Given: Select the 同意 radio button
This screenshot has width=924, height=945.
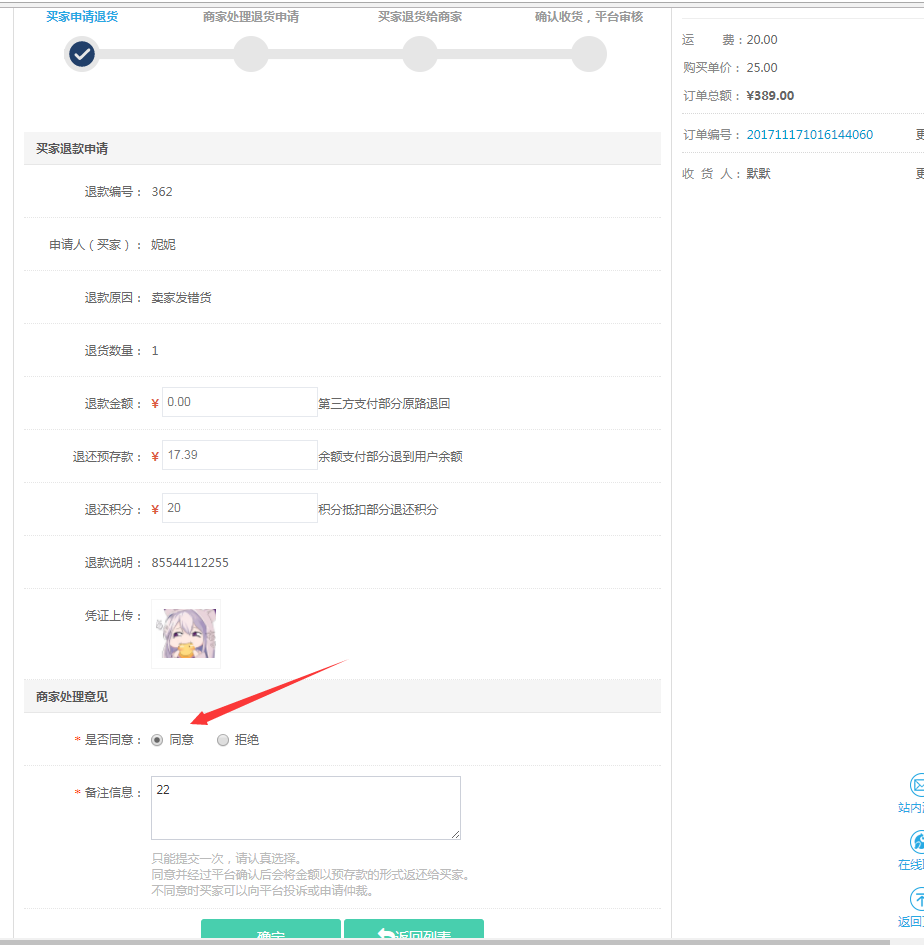Looking at the screenshot, I should [157, 740].
